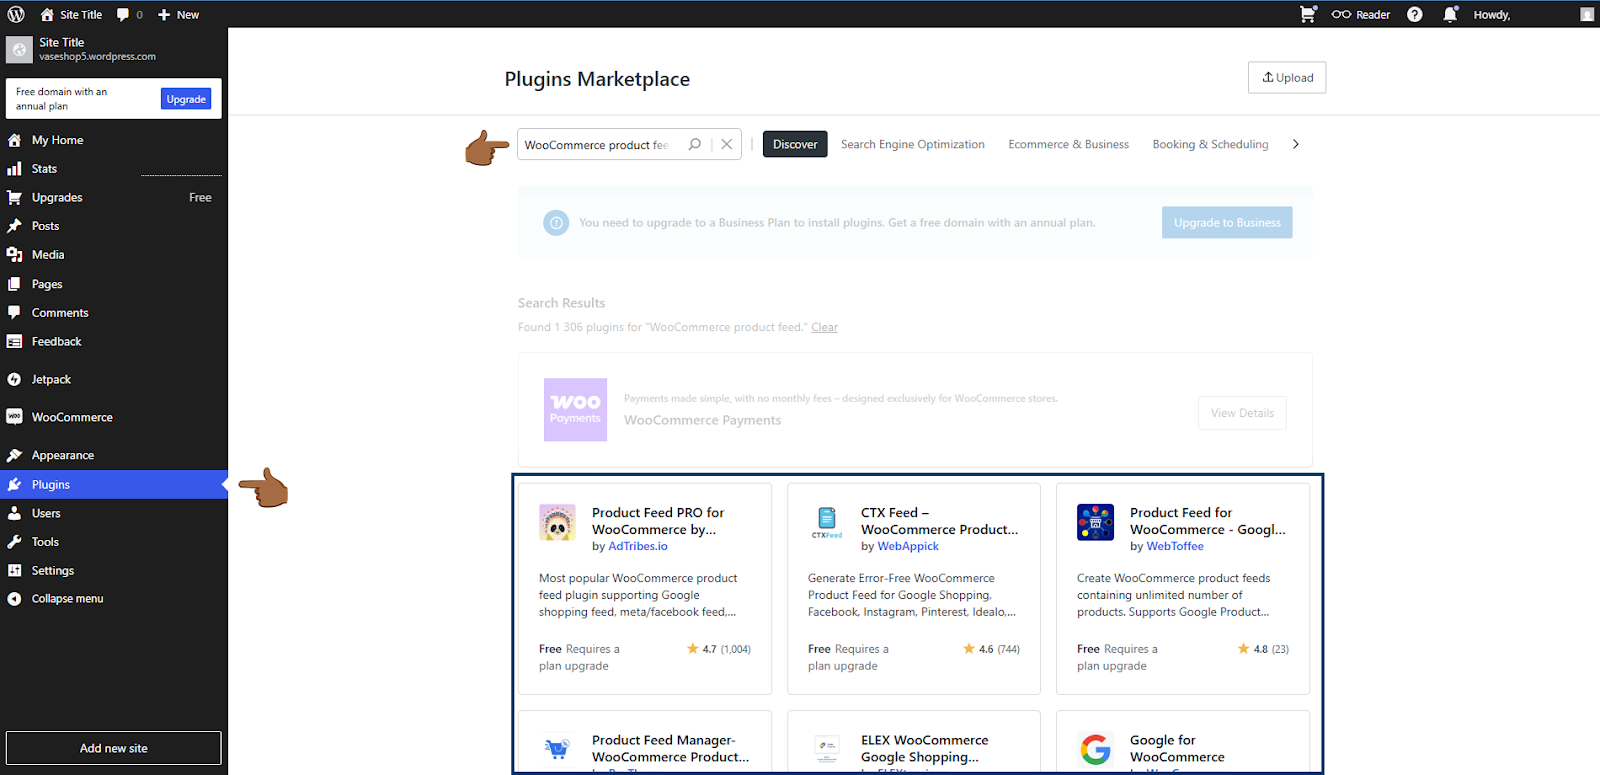1600x775 pixels.
Task: Open CTX Feed WooCommerce Product title
Action: click(x=940, y=521)
